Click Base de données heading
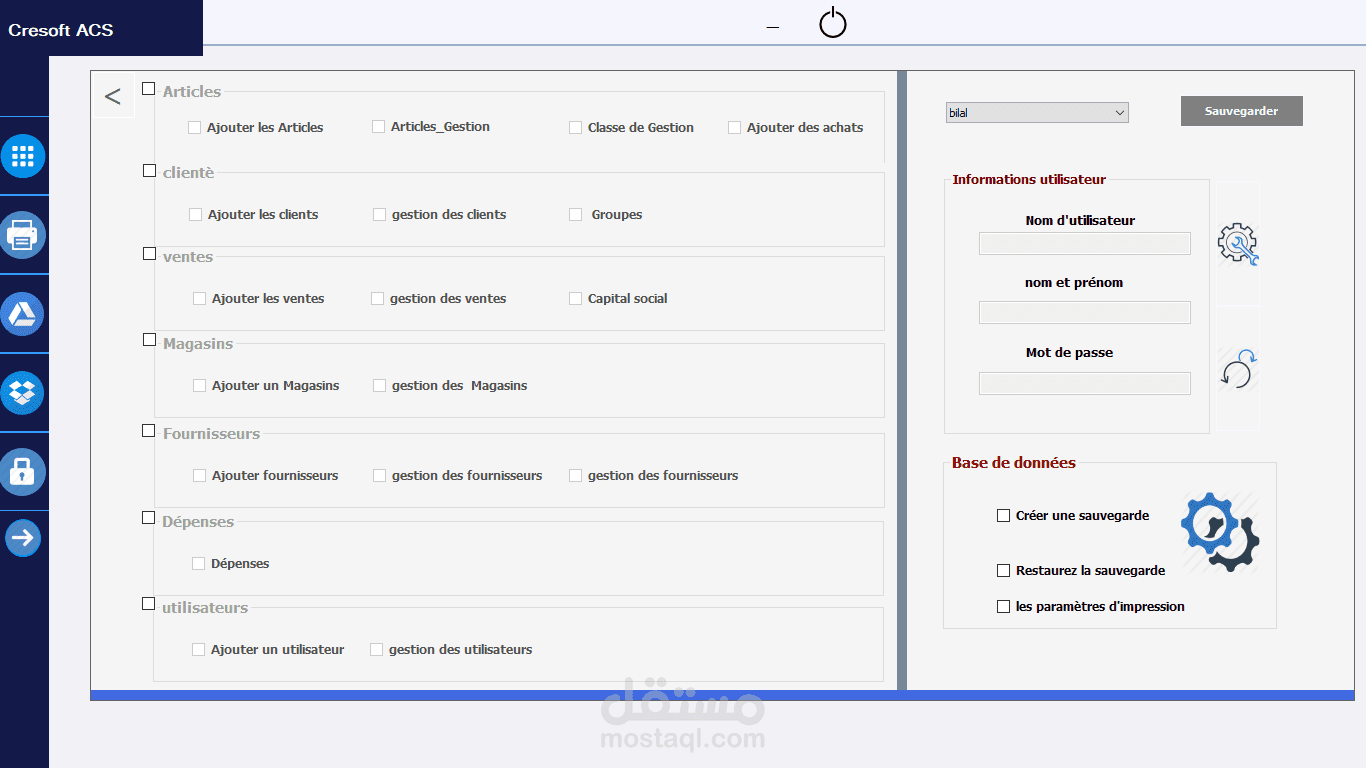1366x768 pixels. [x=1014, y=463]
